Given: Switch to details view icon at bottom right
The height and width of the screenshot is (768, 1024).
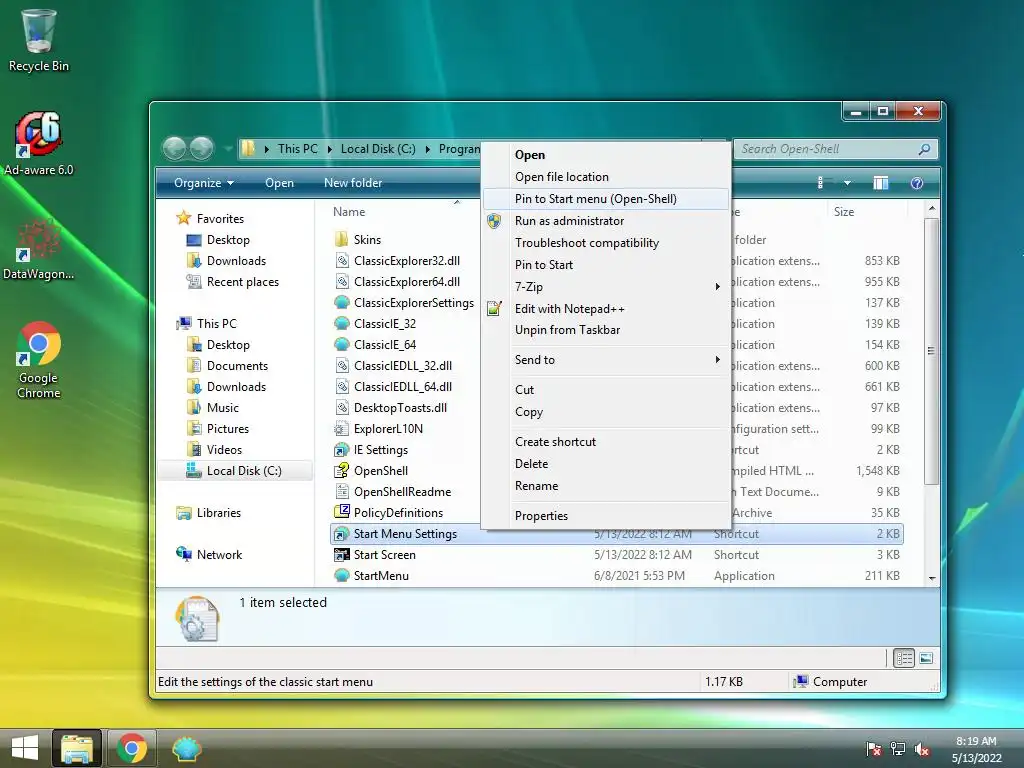Looking at the screenshot, I should point(904,658).
